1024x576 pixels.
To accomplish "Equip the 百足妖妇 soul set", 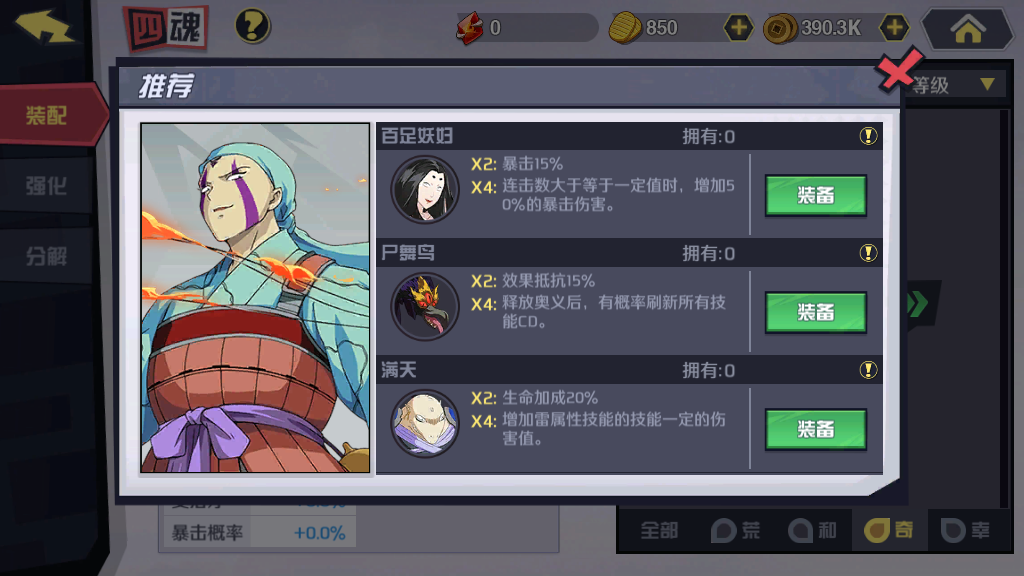I will coord(816,195).
